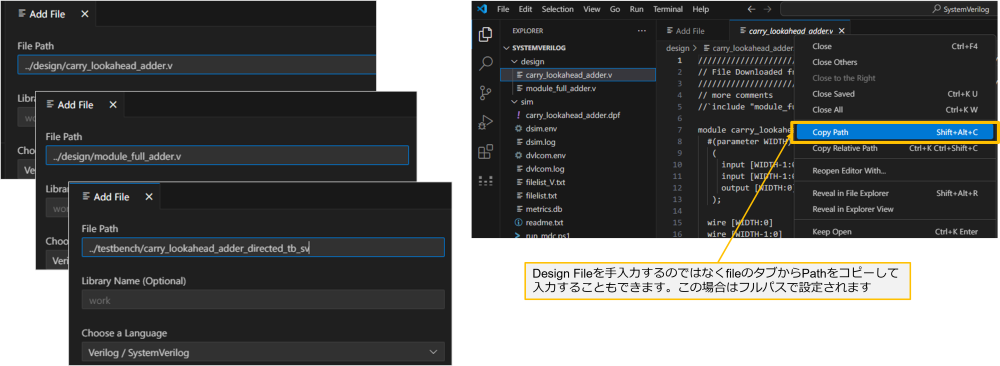Open the File menu
Image resolution: width=1000 pixels, height=366 pixels.
pyautogui.click(x=503, y=10)
